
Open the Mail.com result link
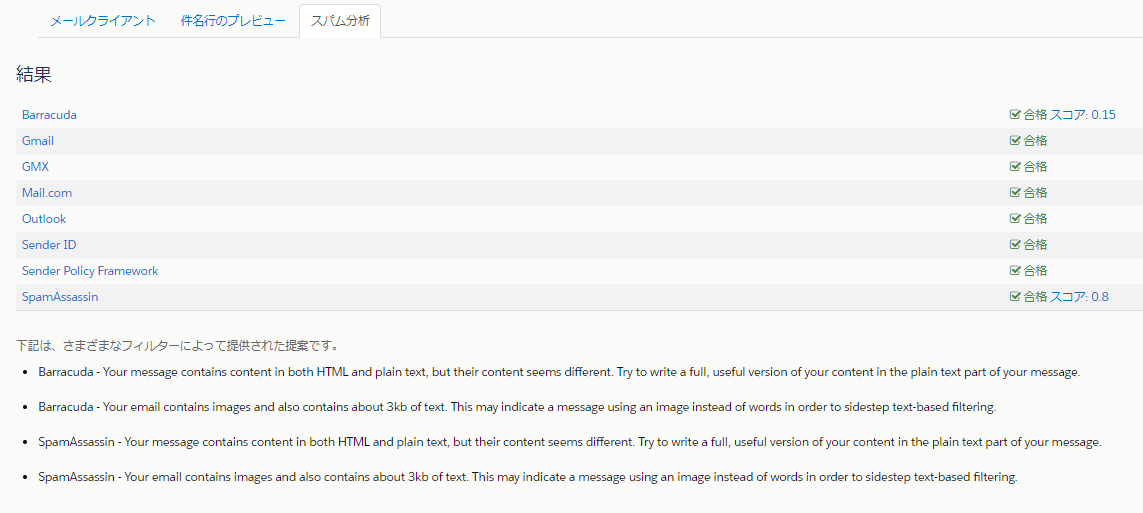point(47,193)
